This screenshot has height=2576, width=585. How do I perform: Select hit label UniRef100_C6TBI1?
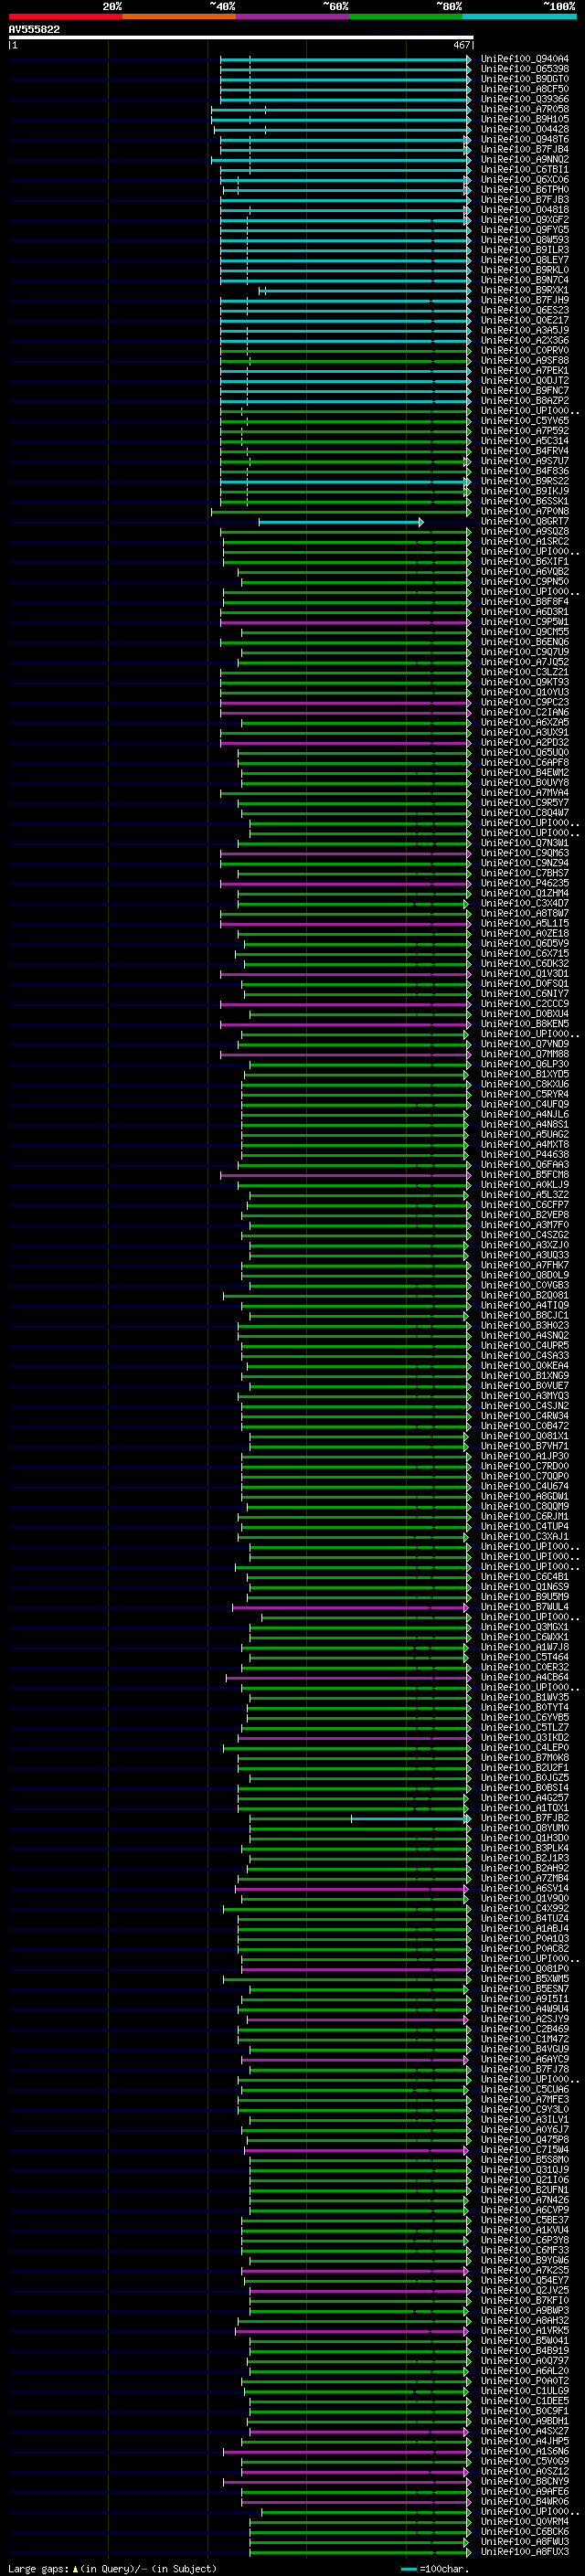click(525, 170)
